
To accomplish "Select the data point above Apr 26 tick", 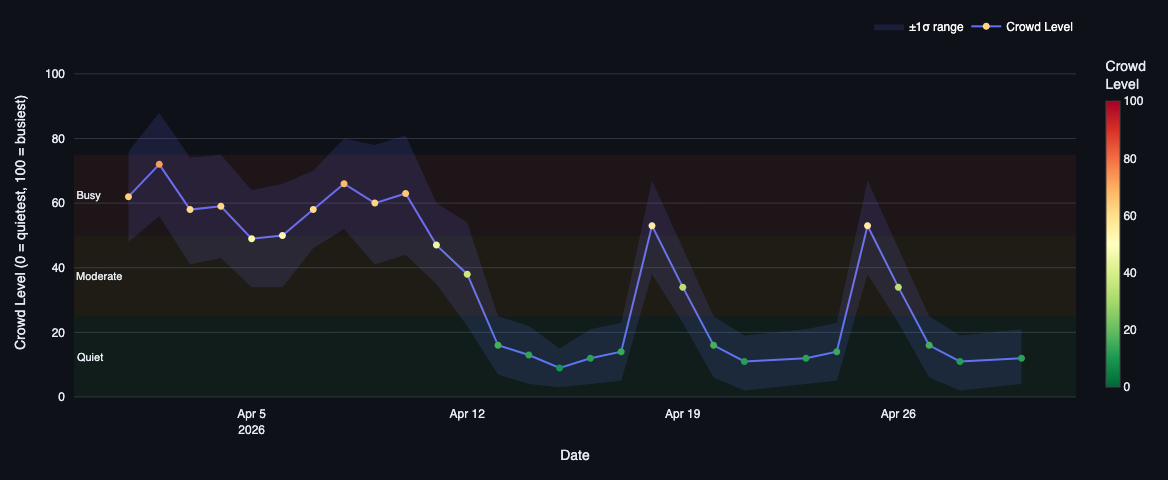I will pyautogui.click(x=898, y=287).
